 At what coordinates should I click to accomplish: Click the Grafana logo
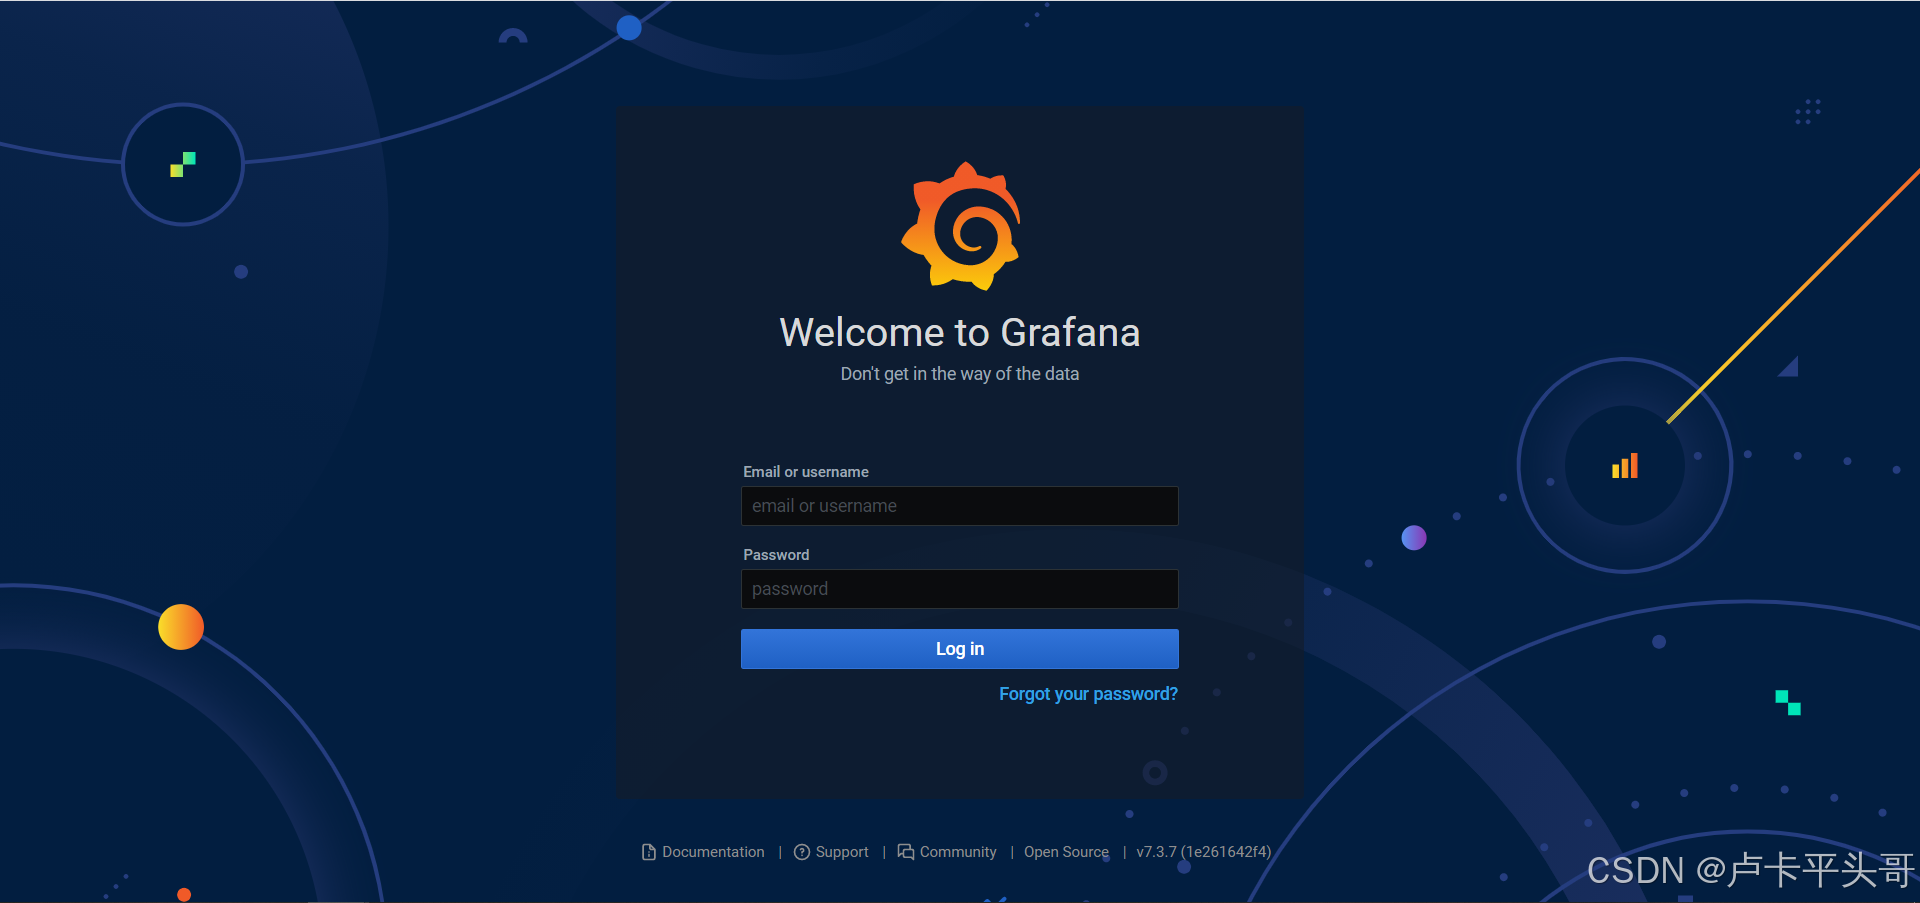coord(960,226)
